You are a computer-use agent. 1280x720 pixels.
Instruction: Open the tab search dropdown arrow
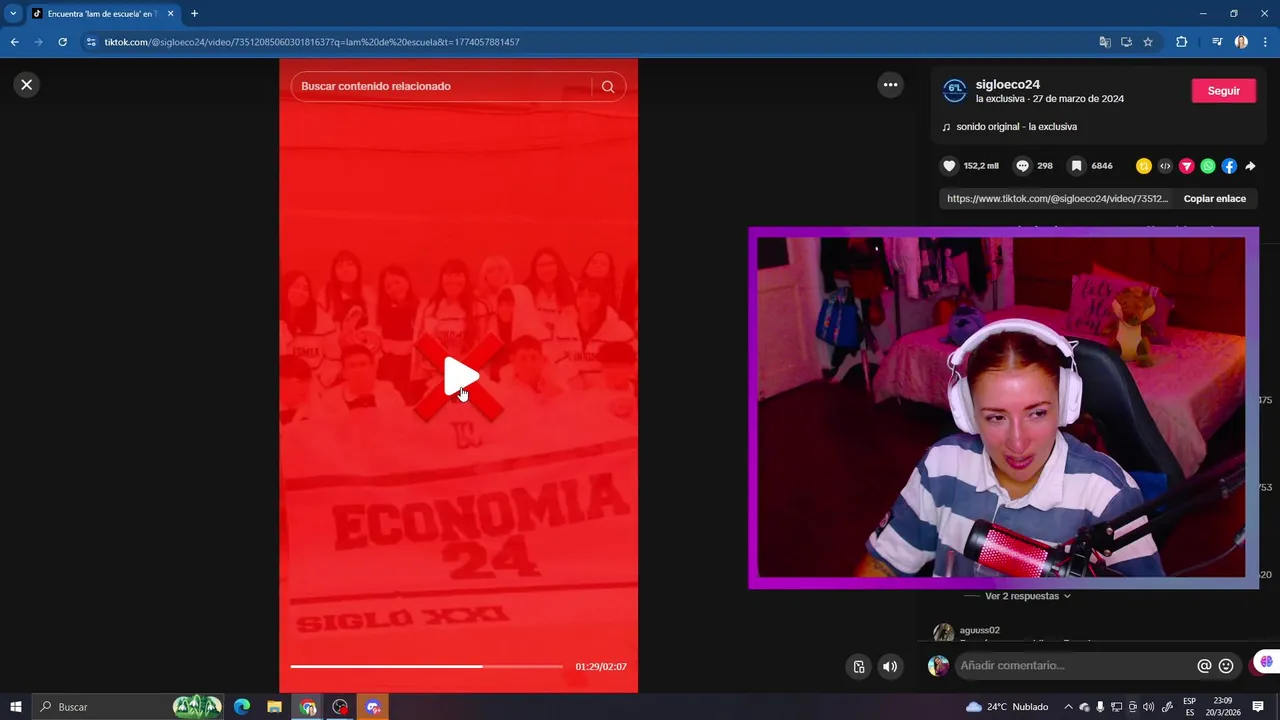13,14
